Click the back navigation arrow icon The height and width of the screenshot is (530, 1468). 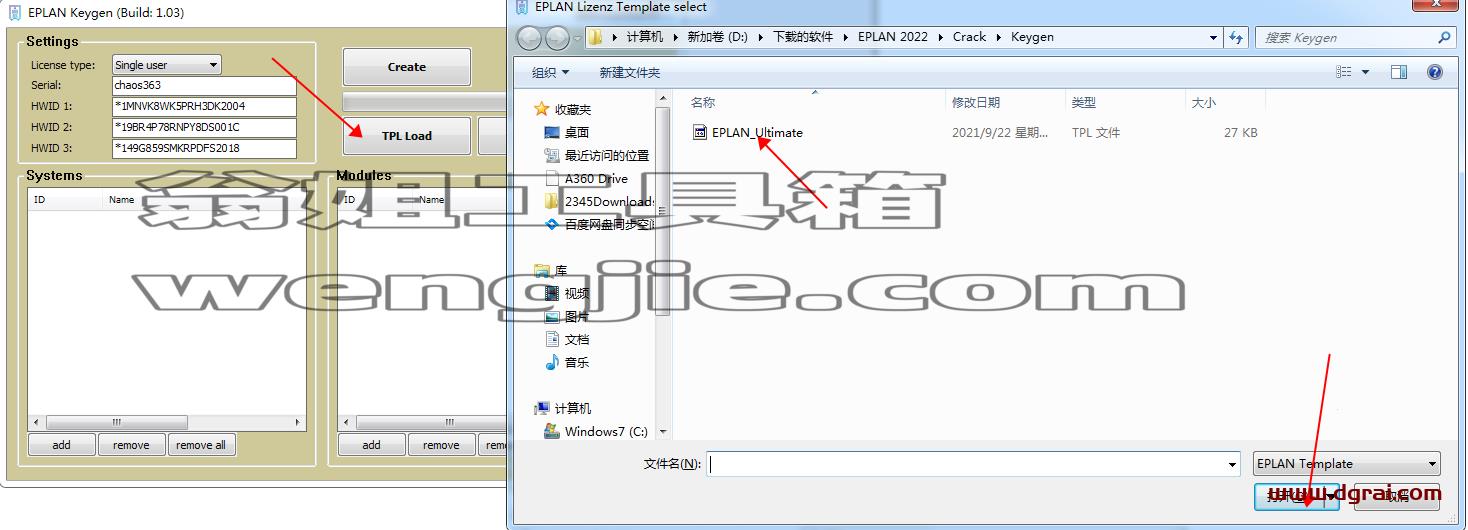[529, 38]
